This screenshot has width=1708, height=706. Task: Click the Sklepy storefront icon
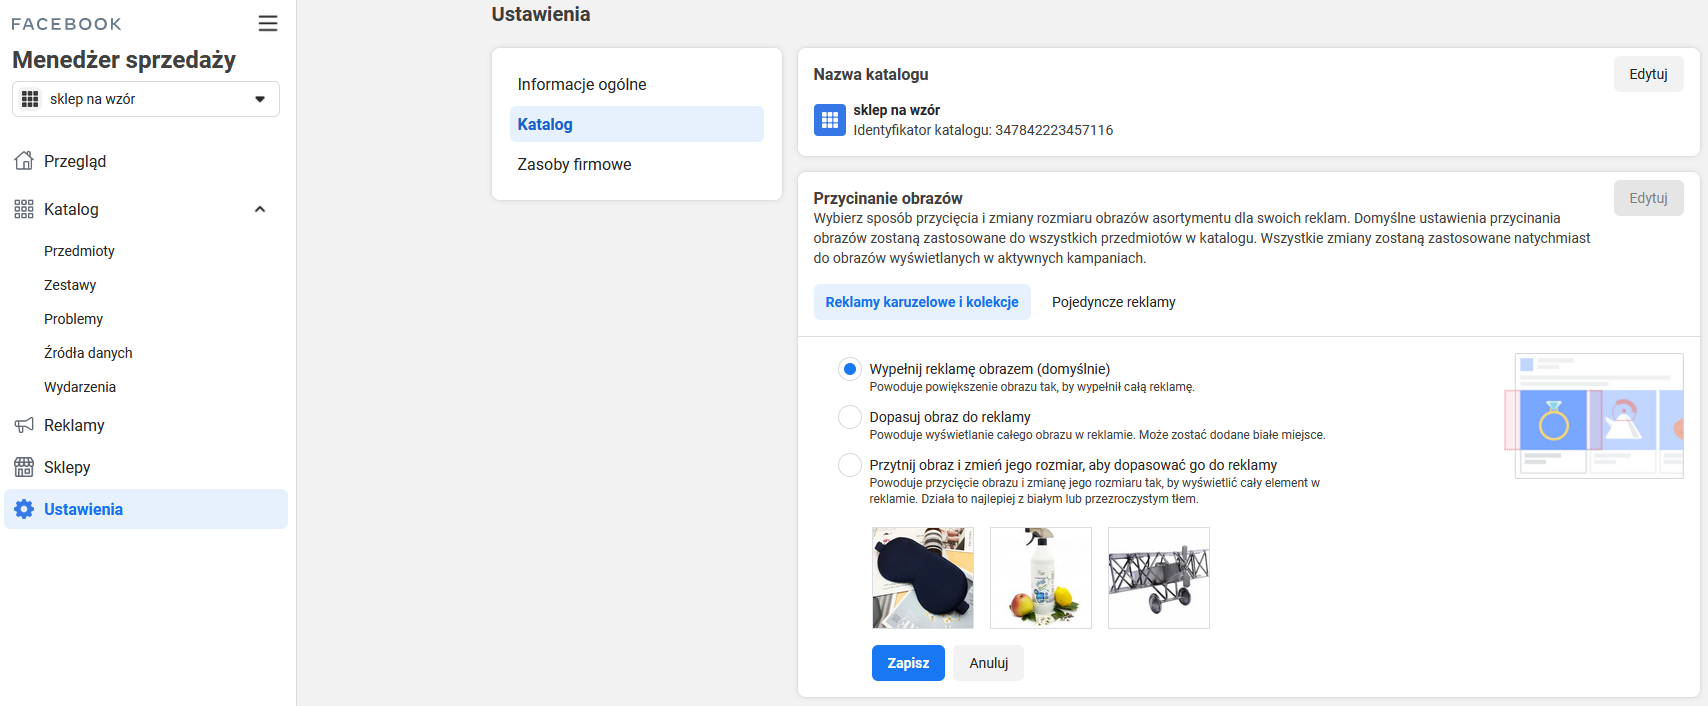pos(24,467)
